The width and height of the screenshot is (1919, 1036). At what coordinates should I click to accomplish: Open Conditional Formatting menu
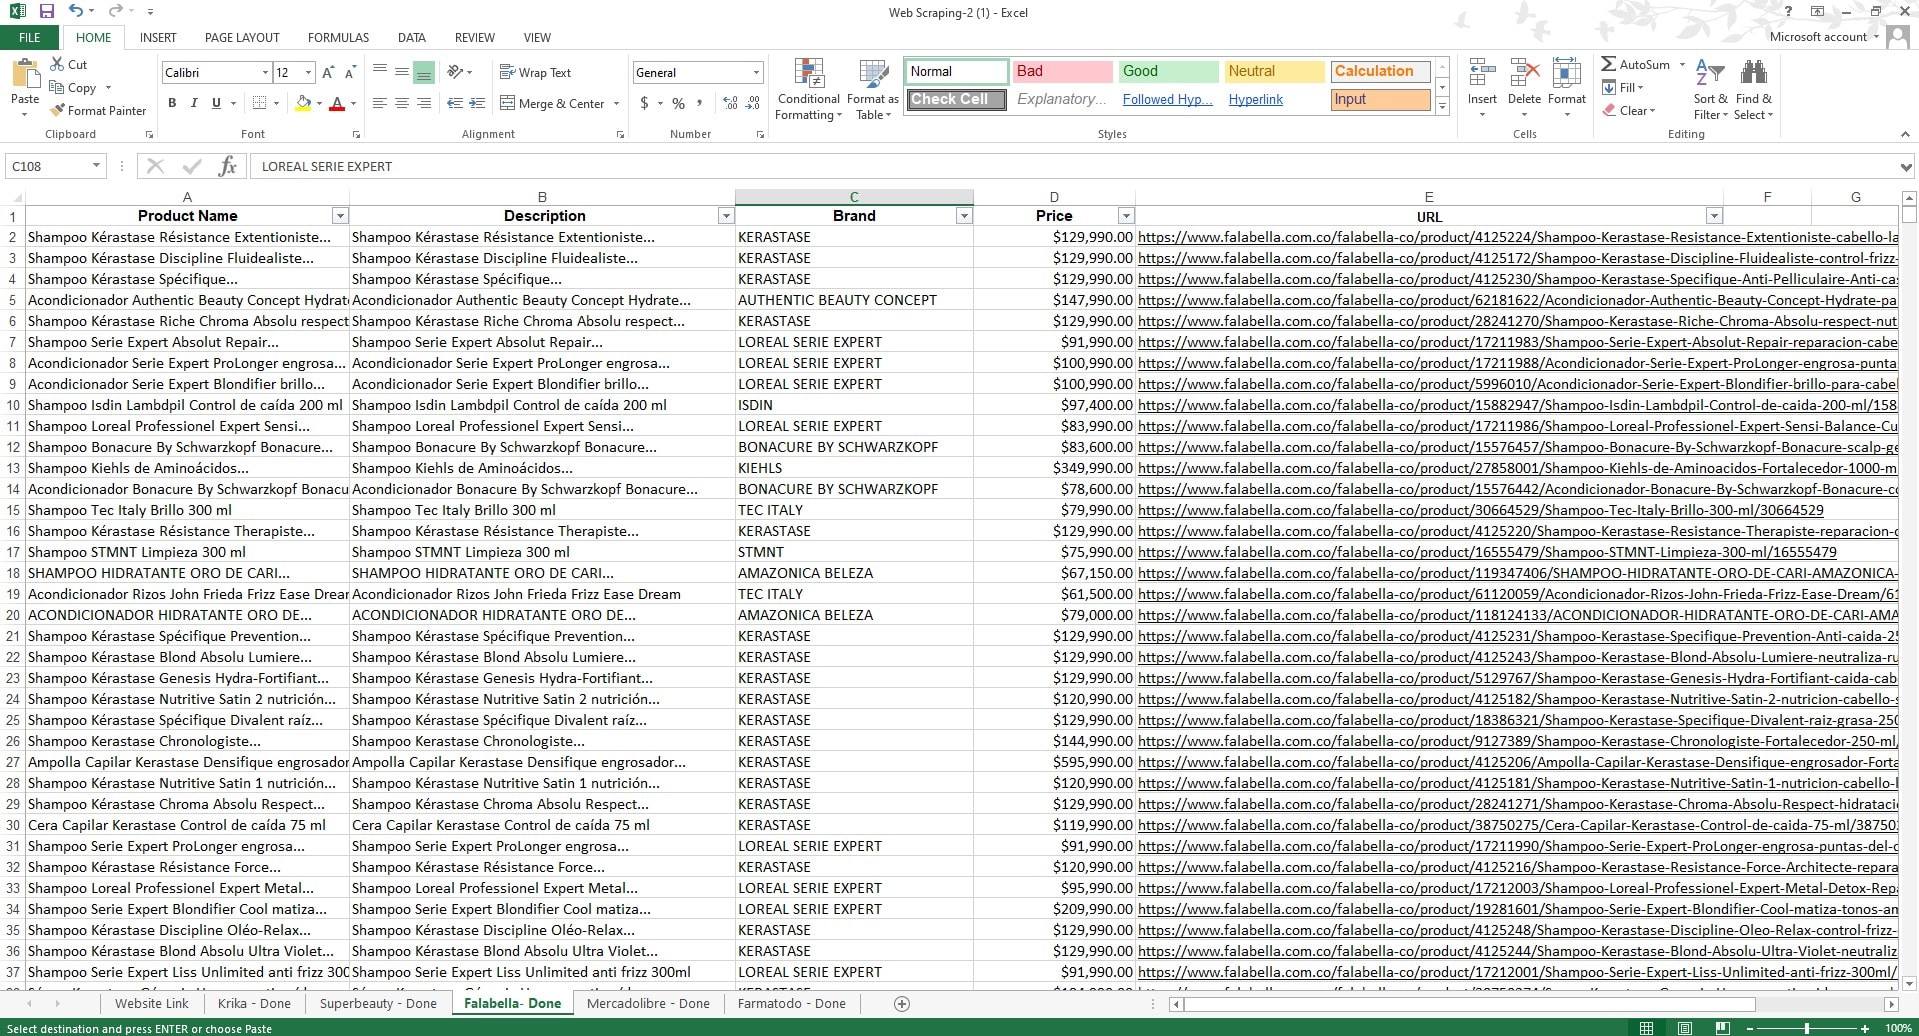tap(809, 90)
